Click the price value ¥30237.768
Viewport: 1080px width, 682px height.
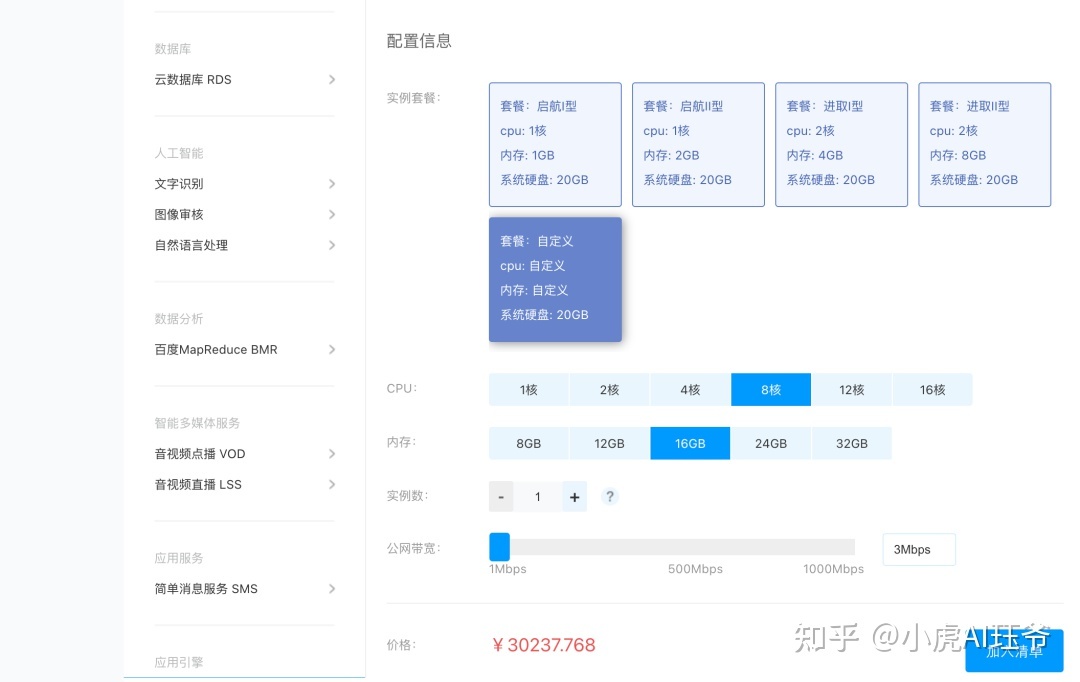[x=544, y=645]
